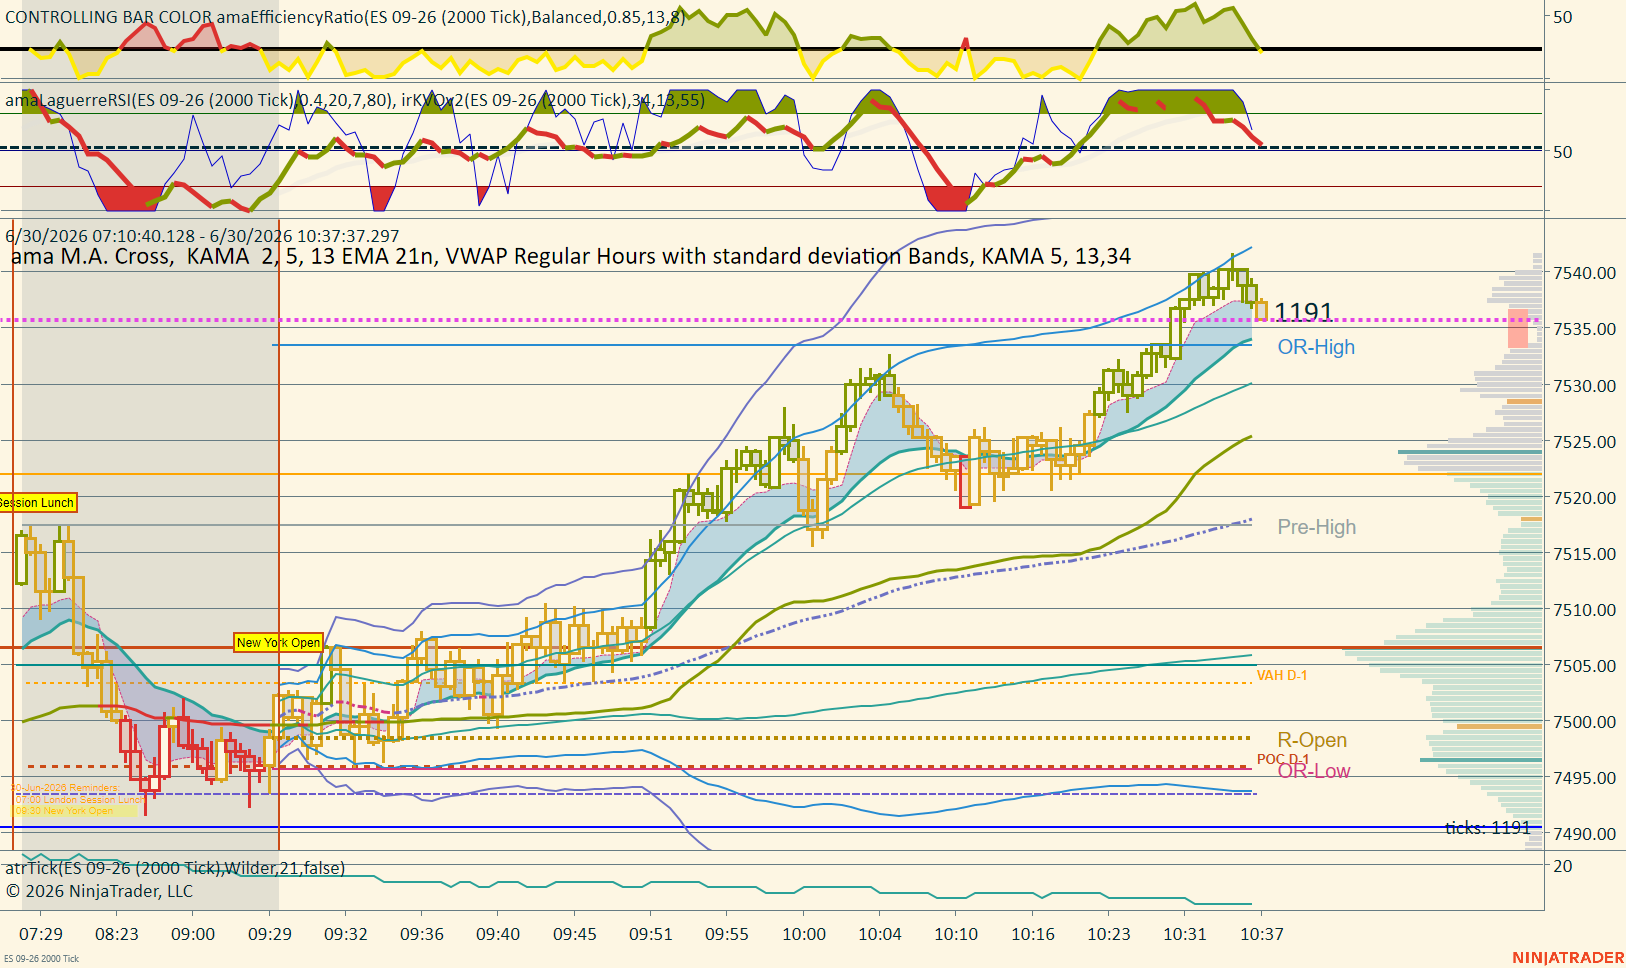Screen dimensions: 1626x968
Task: Click the irKVOx2 indicator label
Action: (x=553, y=100)
